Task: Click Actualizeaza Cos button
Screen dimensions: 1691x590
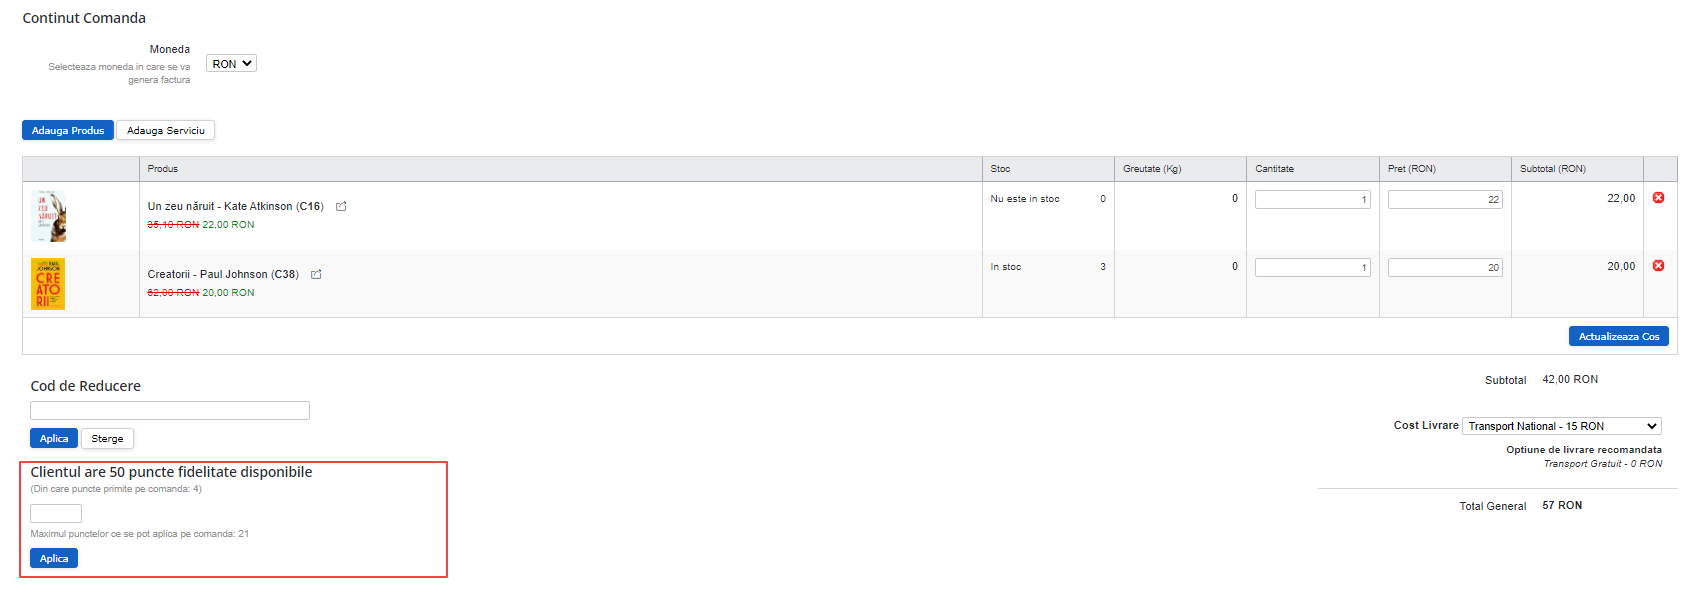Action: [x=1618, y=337]
